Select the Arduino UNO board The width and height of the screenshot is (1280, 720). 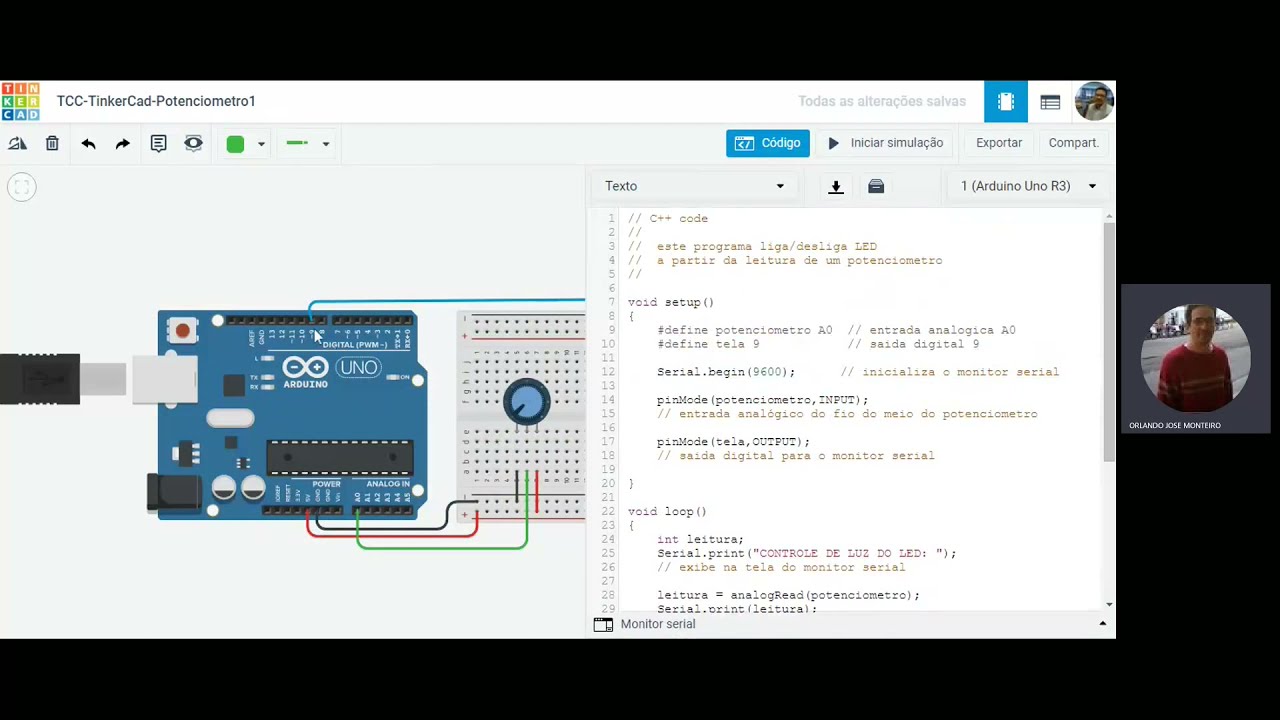click(x=290, y=415)
